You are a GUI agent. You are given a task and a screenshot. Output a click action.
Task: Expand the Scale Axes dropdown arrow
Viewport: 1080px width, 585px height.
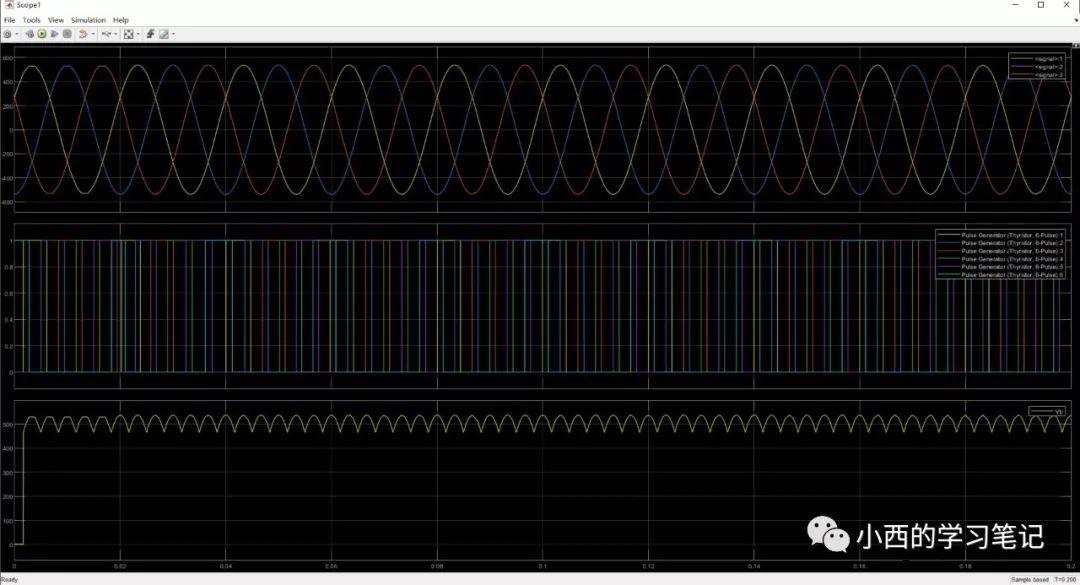point(138,34)
